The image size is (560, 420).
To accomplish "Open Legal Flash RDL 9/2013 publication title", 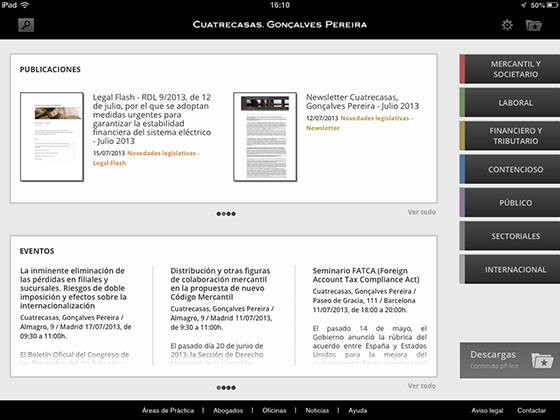I will tap(152, 119).
